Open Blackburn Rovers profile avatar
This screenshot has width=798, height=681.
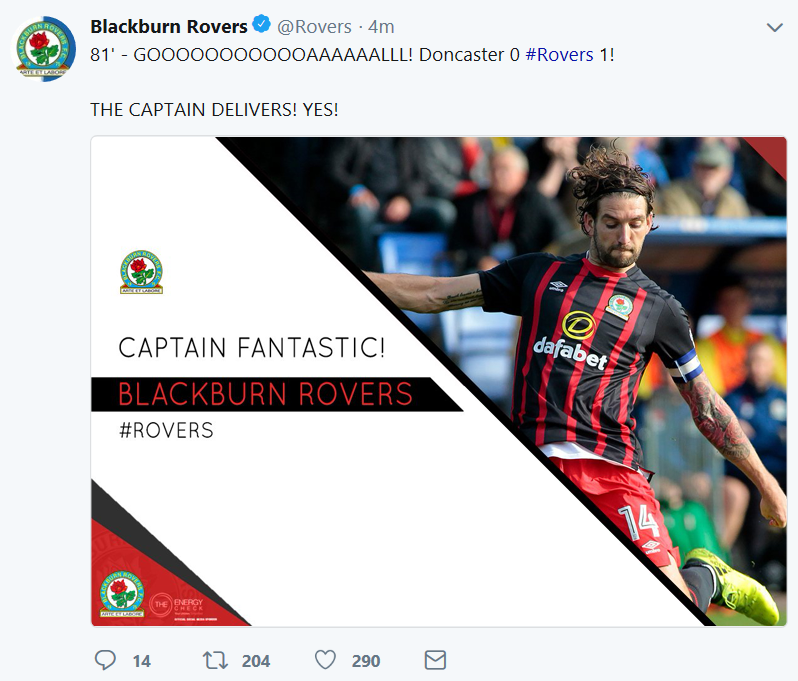pyautogui.click(x=43, y=48)
